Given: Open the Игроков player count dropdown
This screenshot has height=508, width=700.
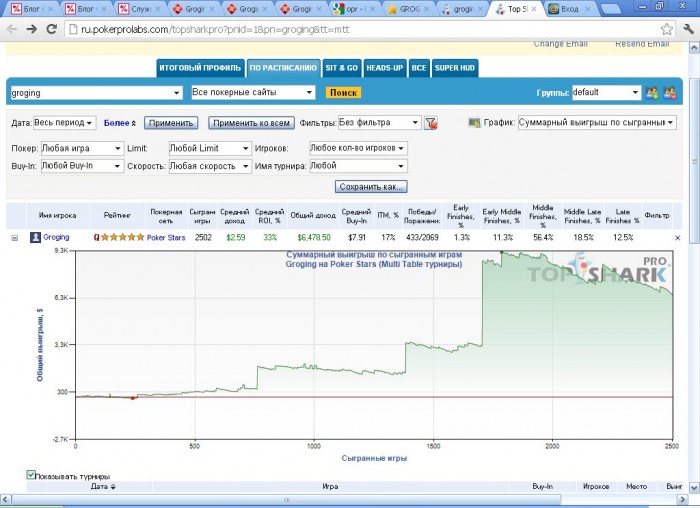Looking at the screenshot, I should pos(358,148).
